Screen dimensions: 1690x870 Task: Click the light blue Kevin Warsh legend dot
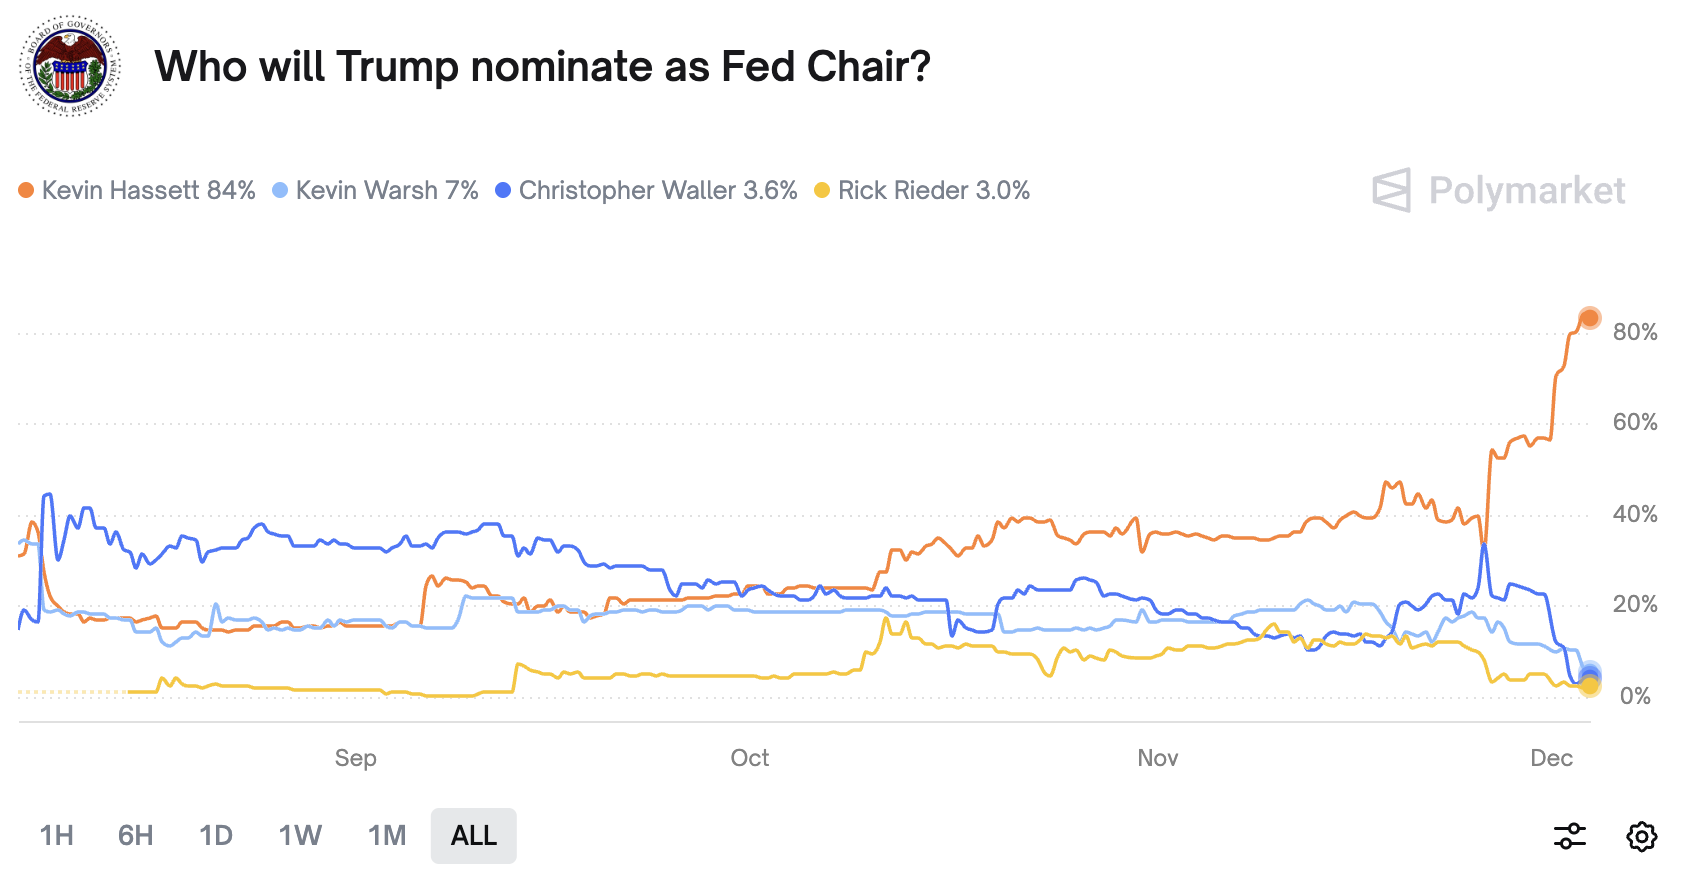click(280, 190)
